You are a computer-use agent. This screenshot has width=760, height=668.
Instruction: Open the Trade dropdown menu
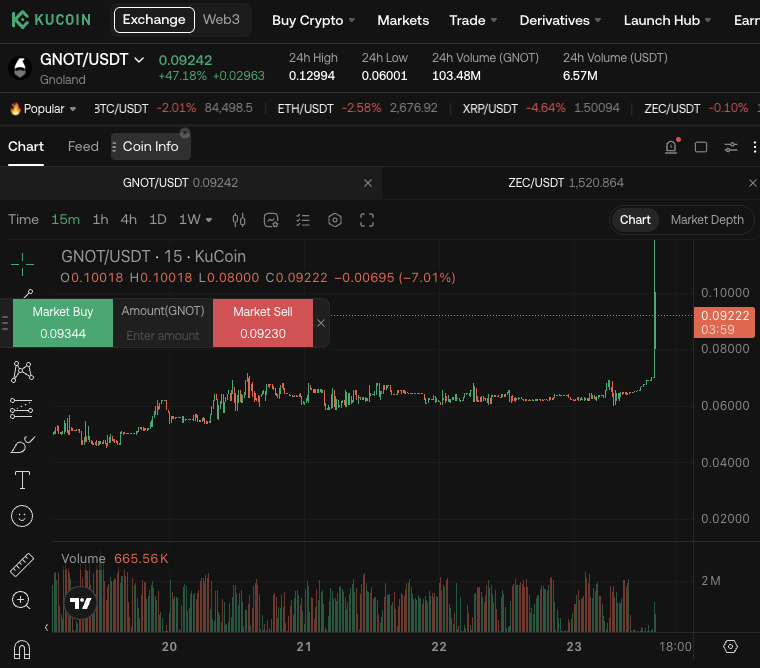click(473, 20)
